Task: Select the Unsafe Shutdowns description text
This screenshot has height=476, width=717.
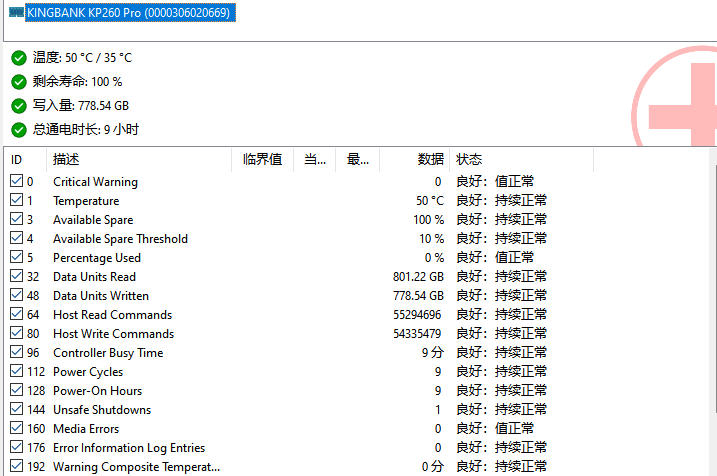Action: [x=102, y=410]
